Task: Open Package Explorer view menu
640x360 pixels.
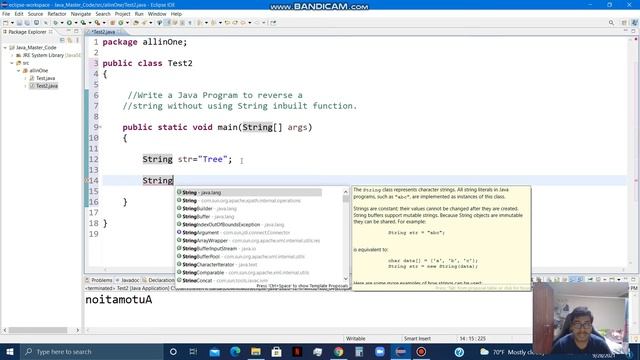Action: pos(77,40)
